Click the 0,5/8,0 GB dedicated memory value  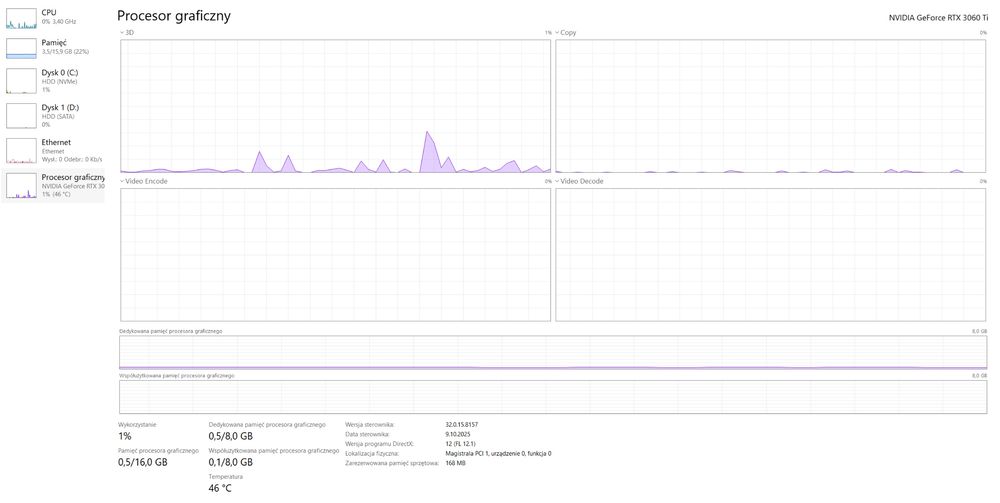[x=231, y=436]
